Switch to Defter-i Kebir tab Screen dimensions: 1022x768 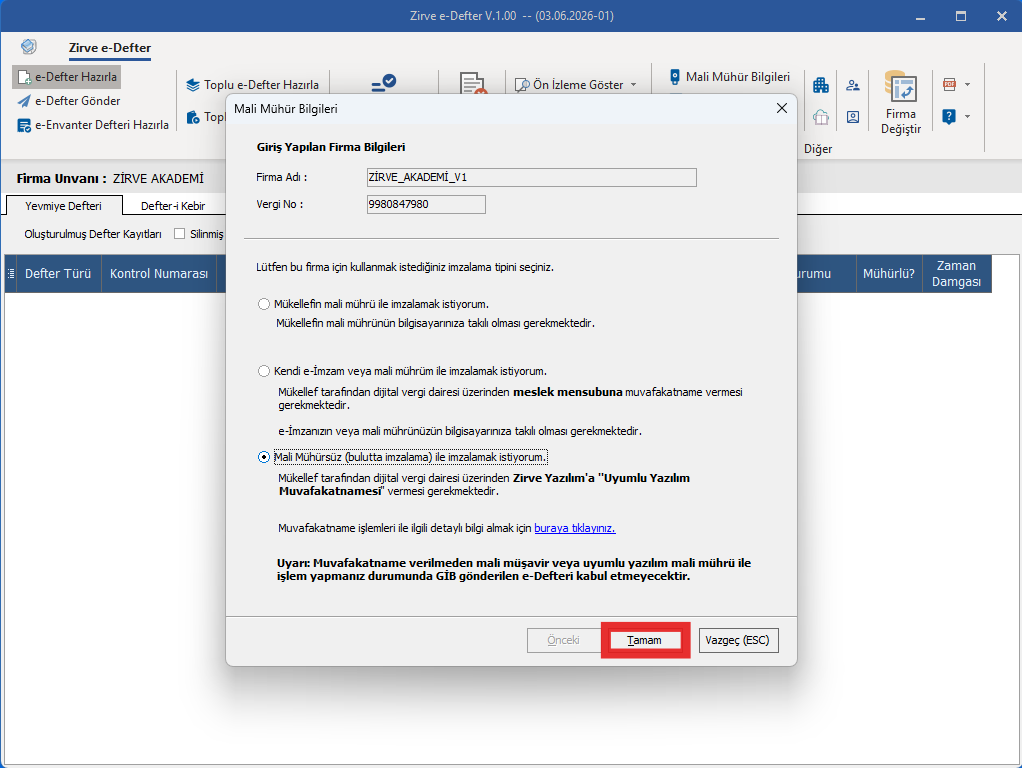(173, 206)
